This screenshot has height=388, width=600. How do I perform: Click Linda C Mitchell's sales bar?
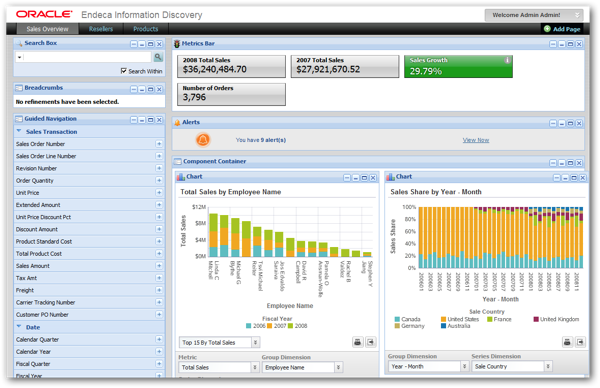[214, 235]
